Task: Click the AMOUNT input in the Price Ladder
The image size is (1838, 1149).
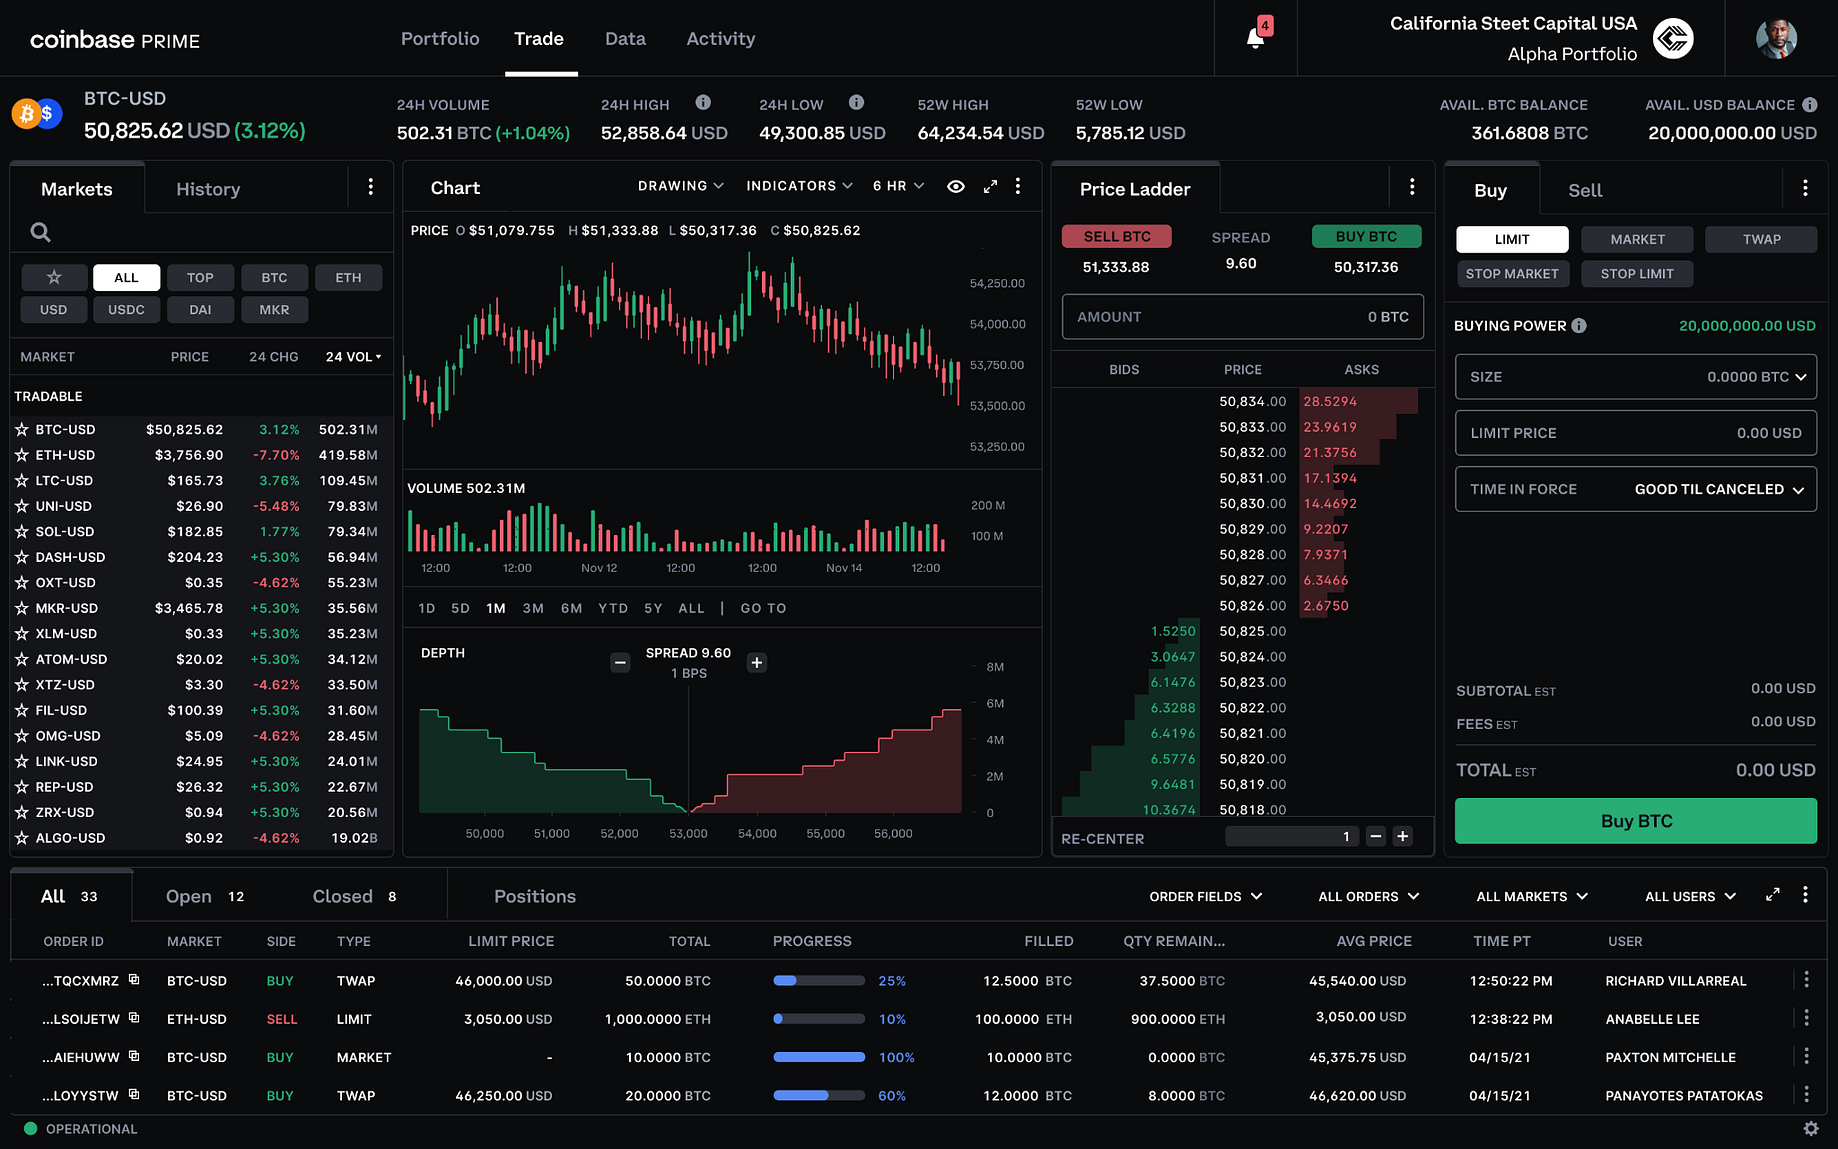Action: [x=1242, y=316]
